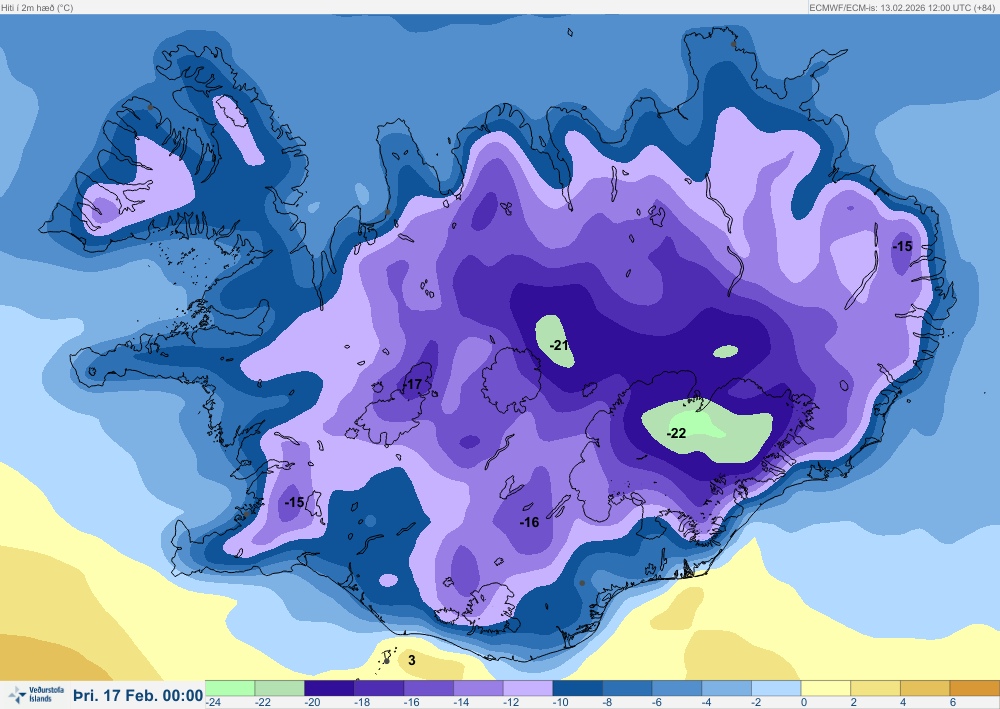Select the legend swatch for -22 to -20
The width and height of the screenshot is (1000, 709).
(x=279, y=688)
